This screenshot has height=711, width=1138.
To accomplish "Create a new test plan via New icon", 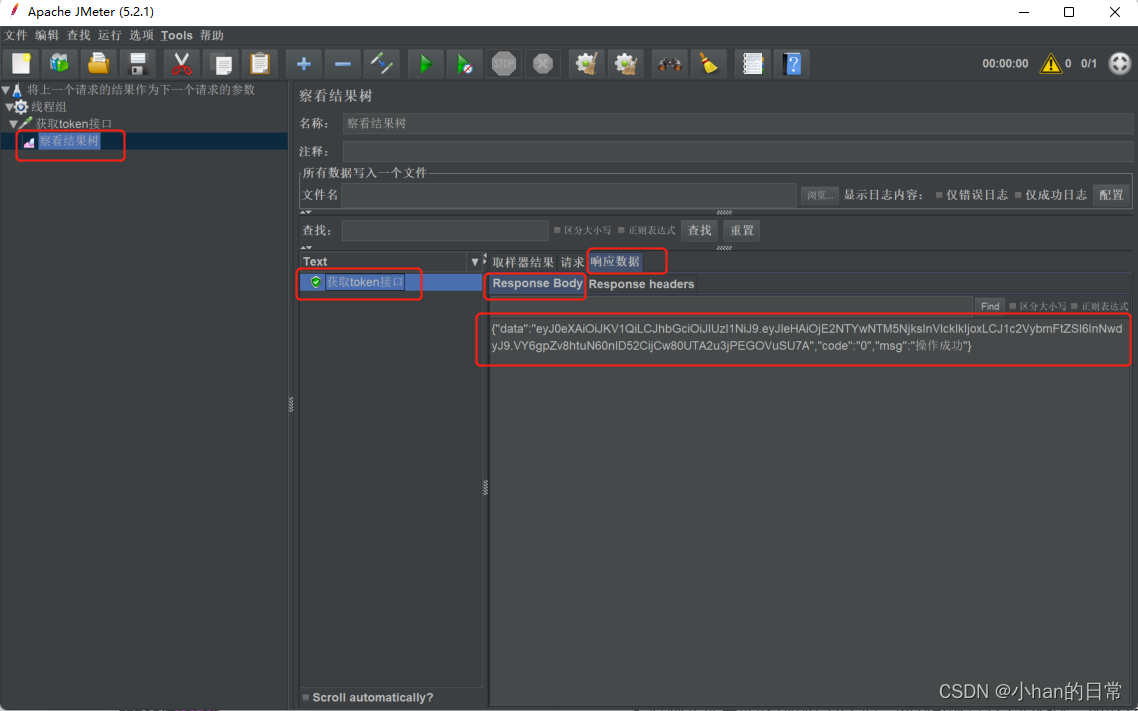I will [21, 64].
